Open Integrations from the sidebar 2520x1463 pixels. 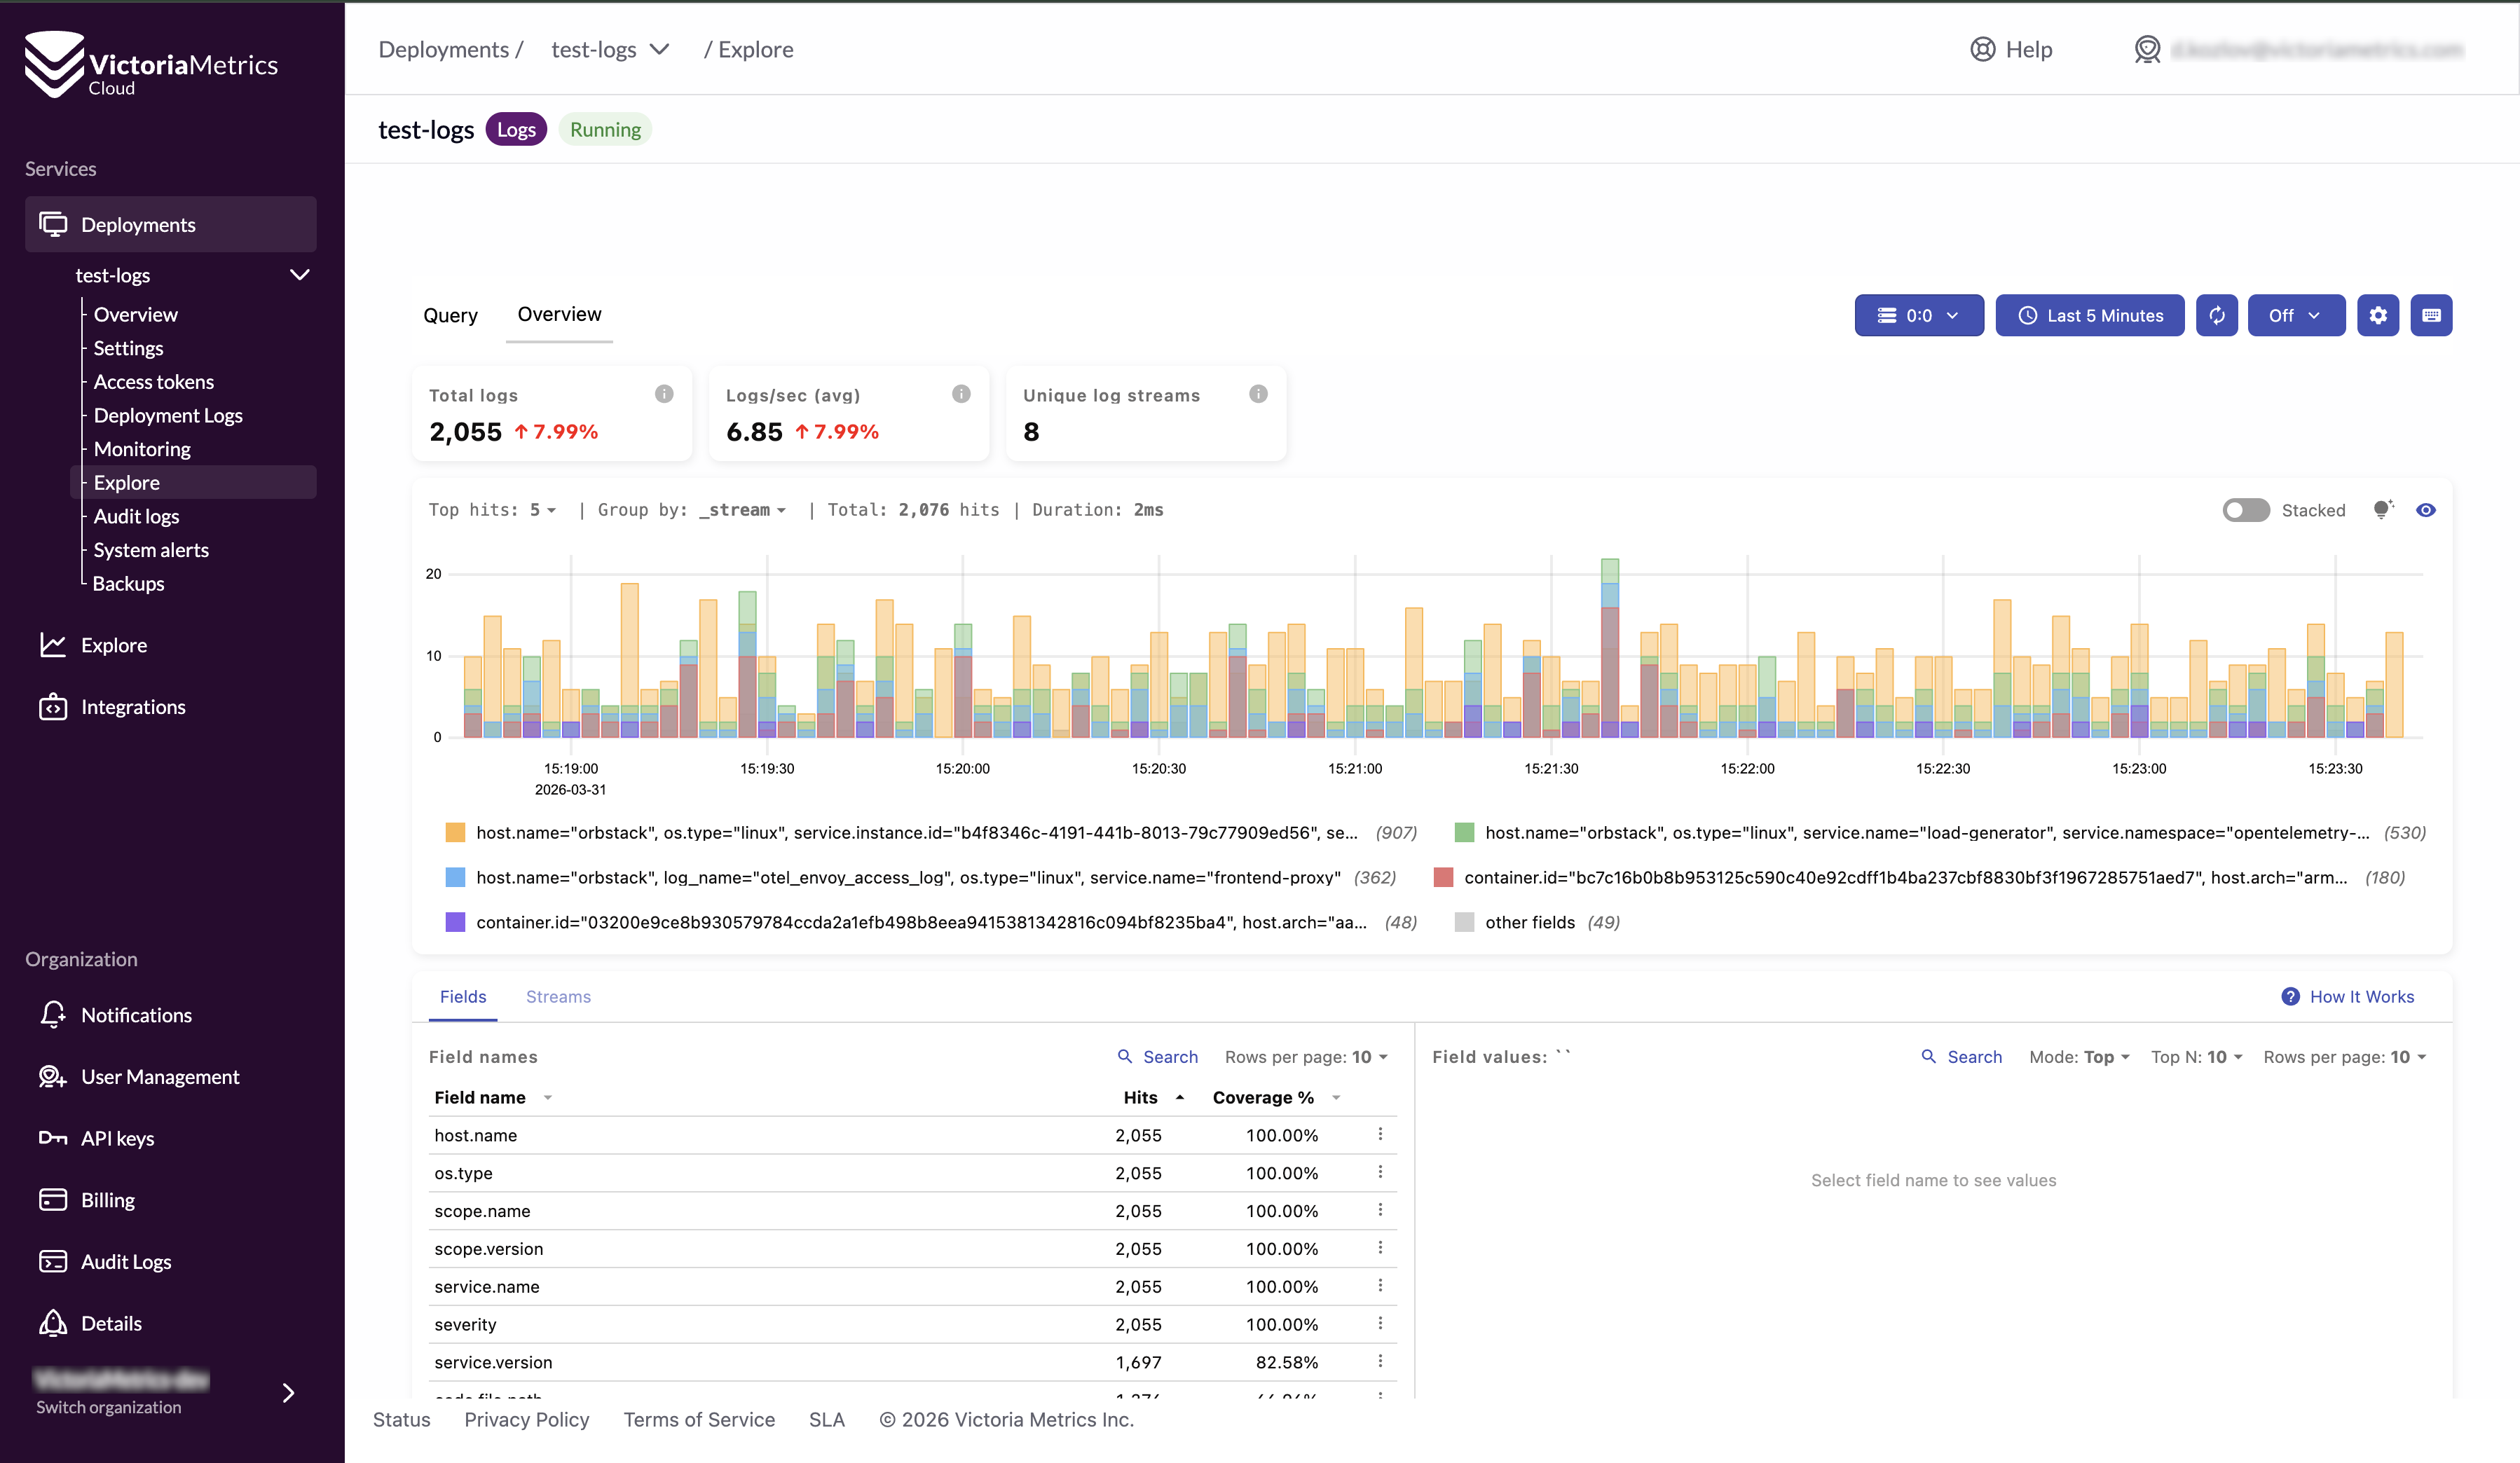[x=133, y=707]
